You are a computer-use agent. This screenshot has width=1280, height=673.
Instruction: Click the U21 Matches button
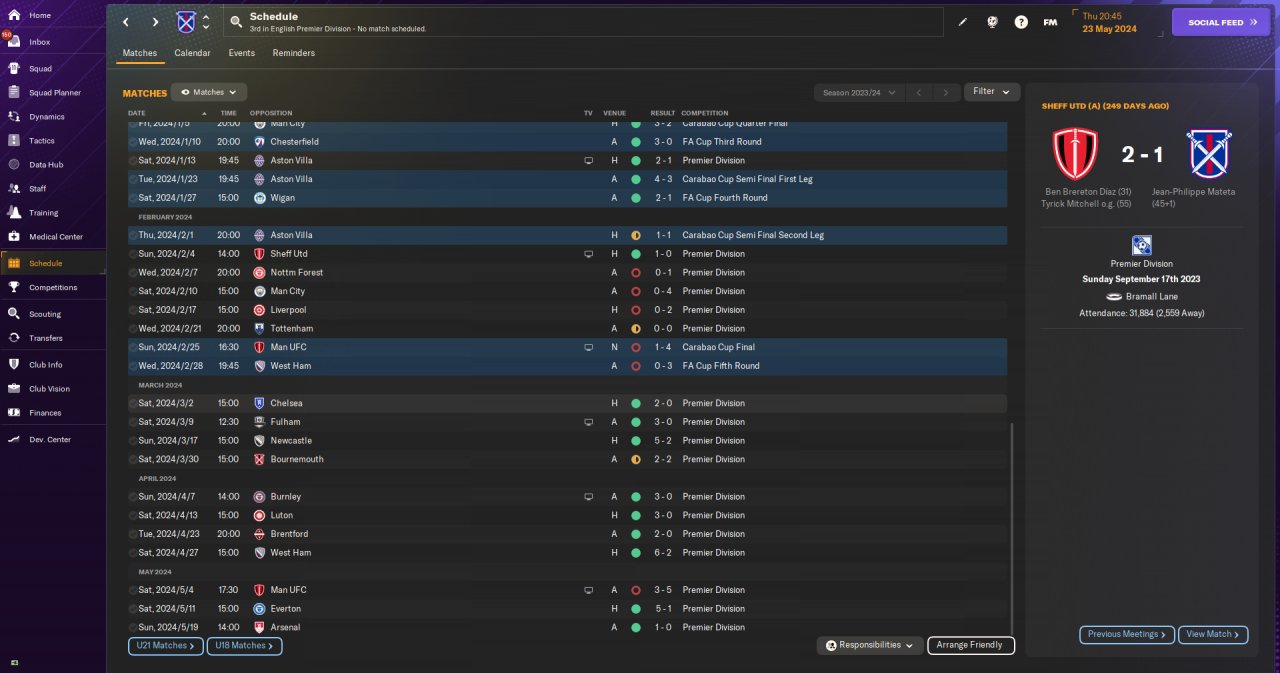(165, 646)
